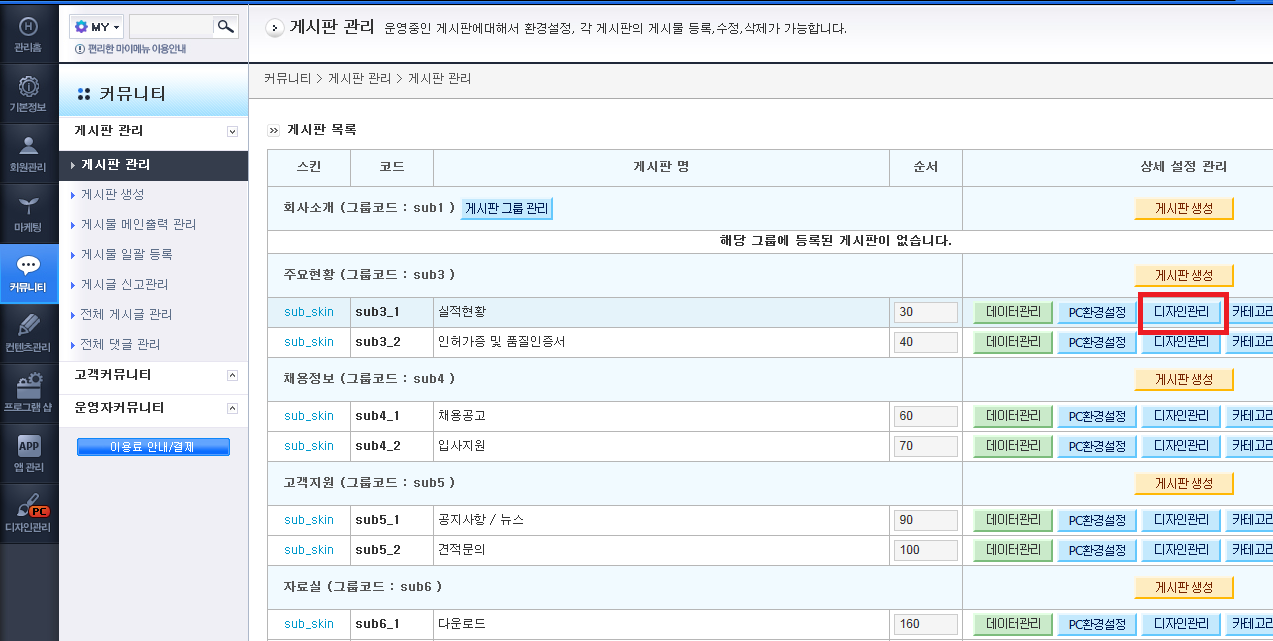This screenshot has height=641, width=1273.
Task: Open the 관리홈 sidebar icon
Action: pyautogui.click(x=29, y=33)
